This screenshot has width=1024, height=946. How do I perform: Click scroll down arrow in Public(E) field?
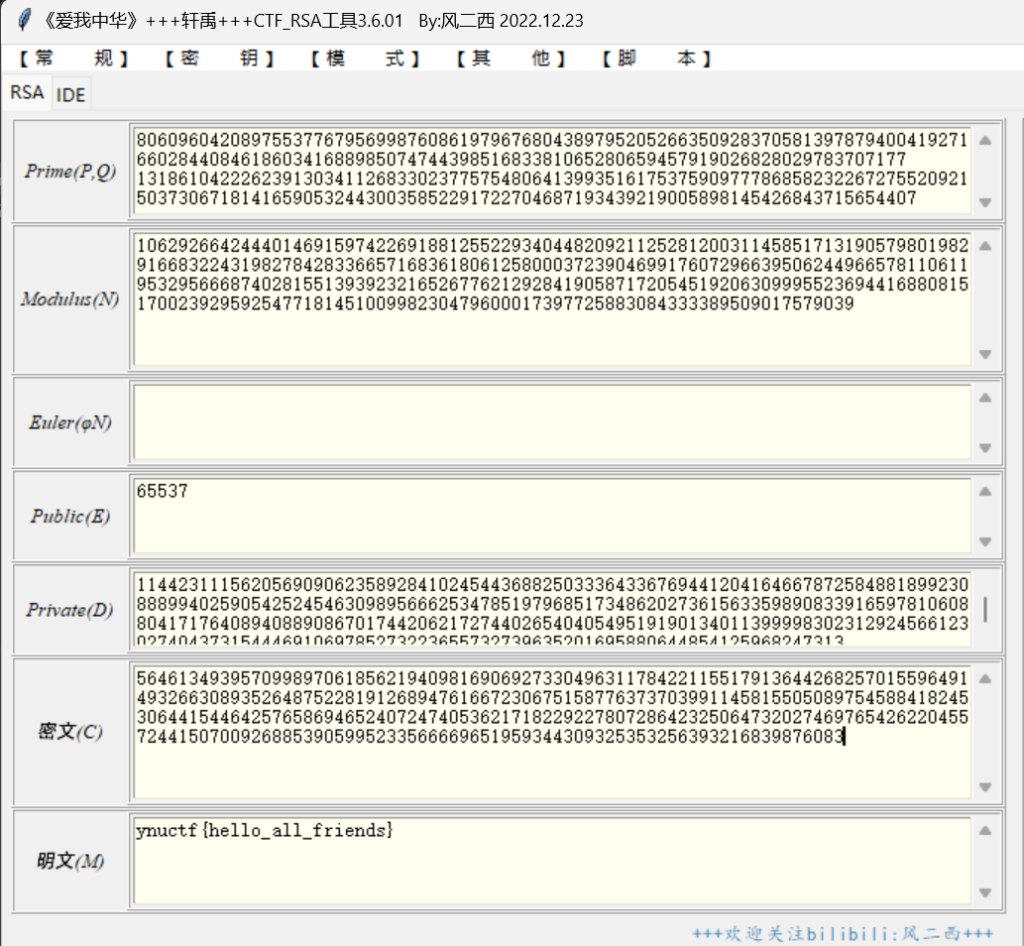click(985, 542)
